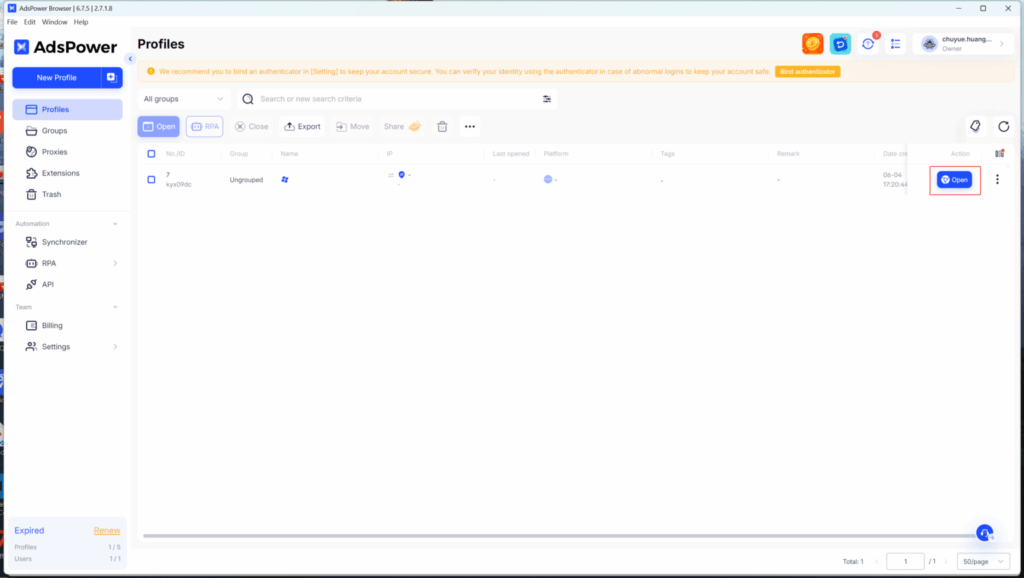Click the user avatar icon
Image resolution: width=1024 pixels, height=578 pixels.
coord(929,44)
